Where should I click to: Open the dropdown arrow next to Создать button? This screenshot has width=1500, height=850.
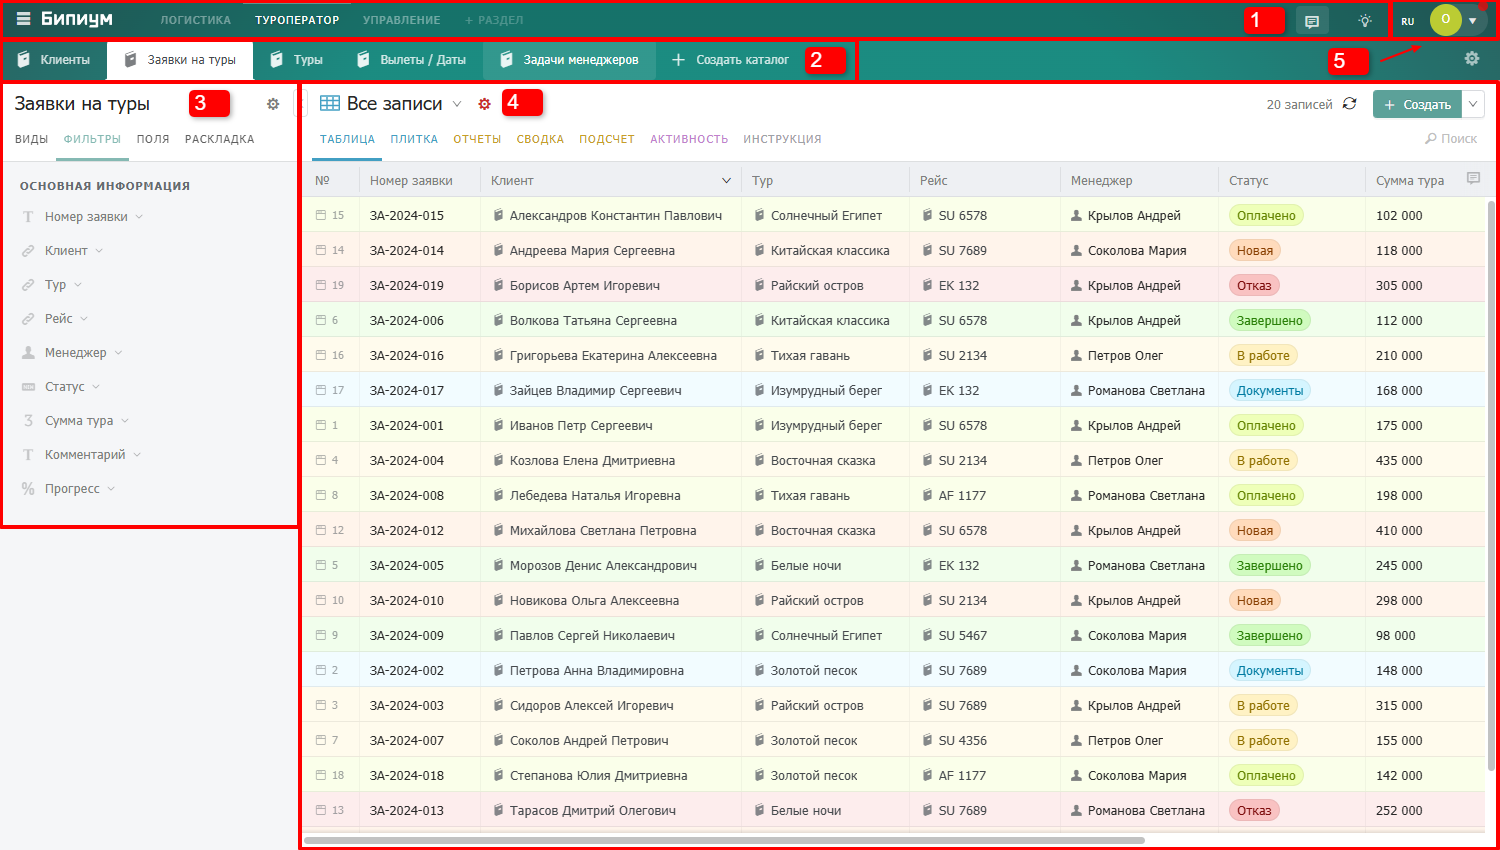coord(1473,104)
